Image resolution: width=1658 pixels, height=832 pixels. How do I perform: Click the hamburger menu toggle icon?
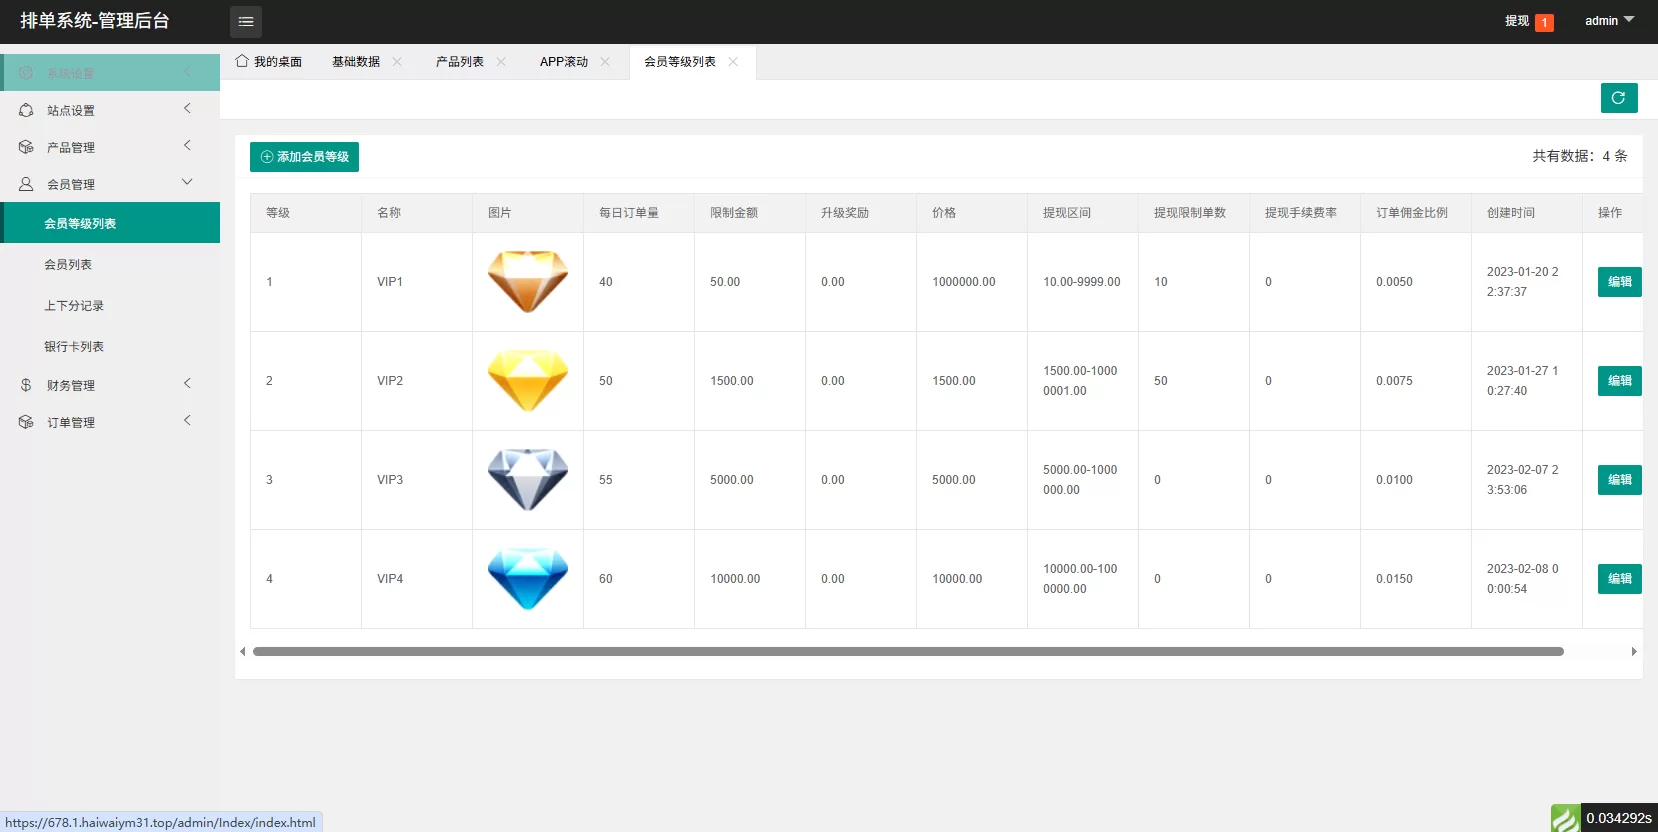pos(245,21)
